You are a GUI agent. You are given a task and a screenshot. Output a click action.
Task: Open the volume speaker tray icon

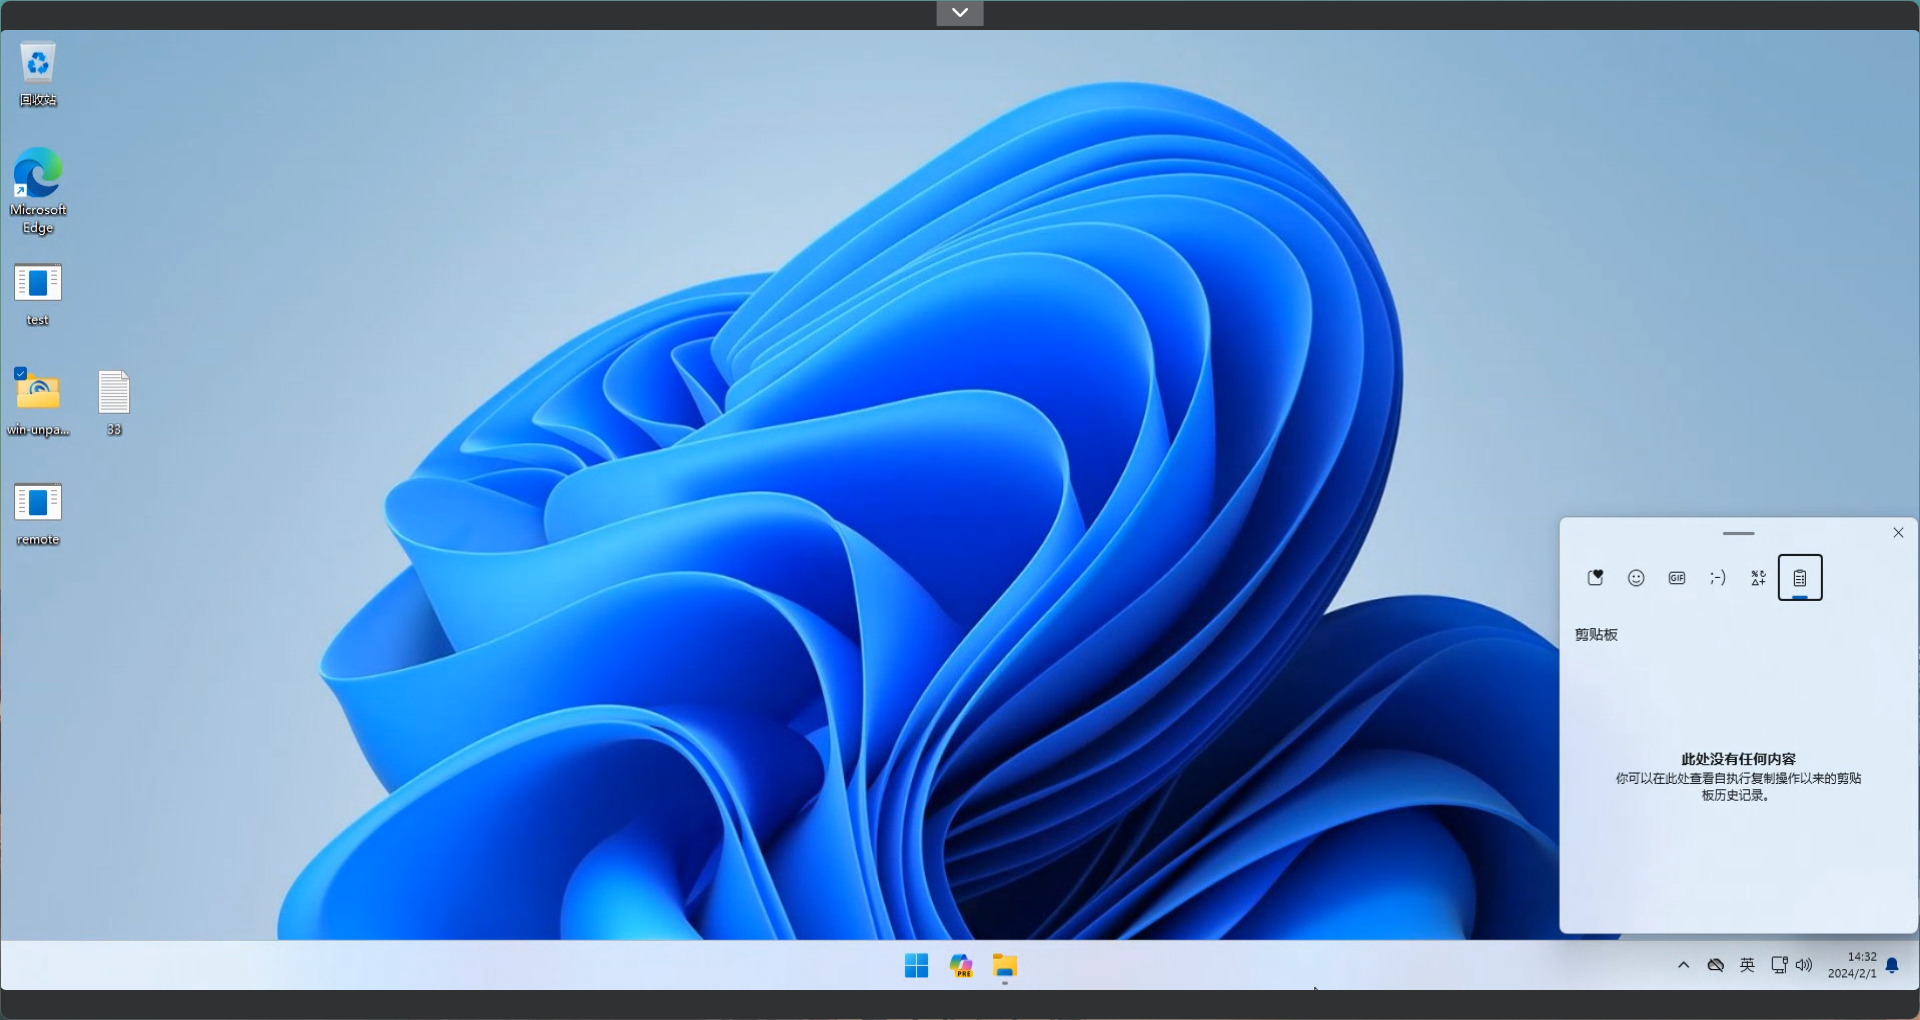pyautogui.click(x=1804, y=965)
